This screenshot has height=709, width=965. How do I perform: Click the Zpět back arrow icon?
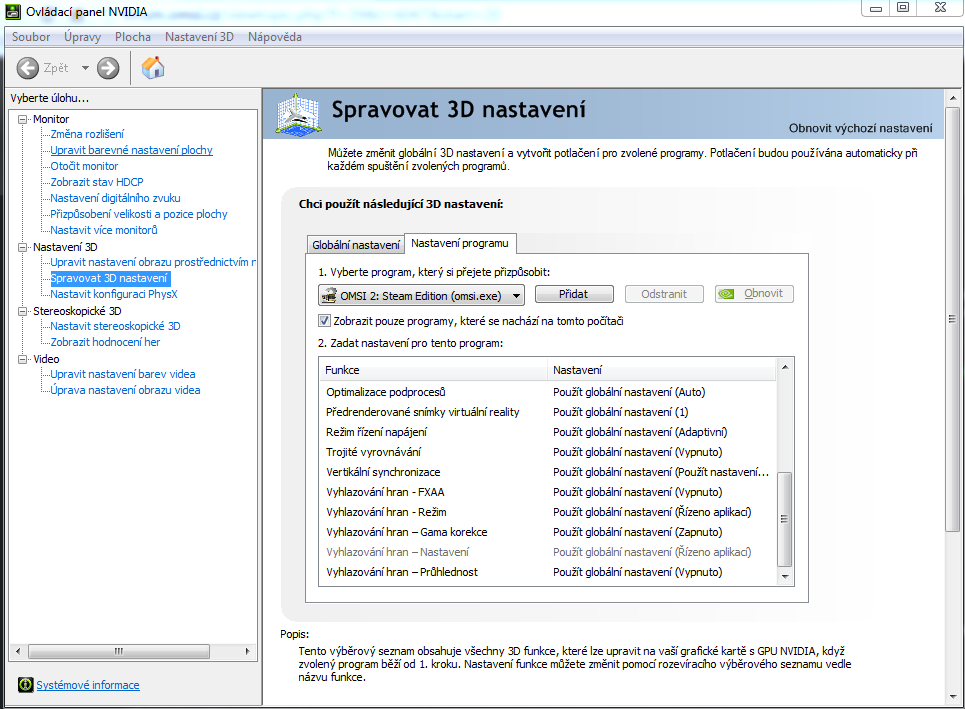(x=28, y=68)
